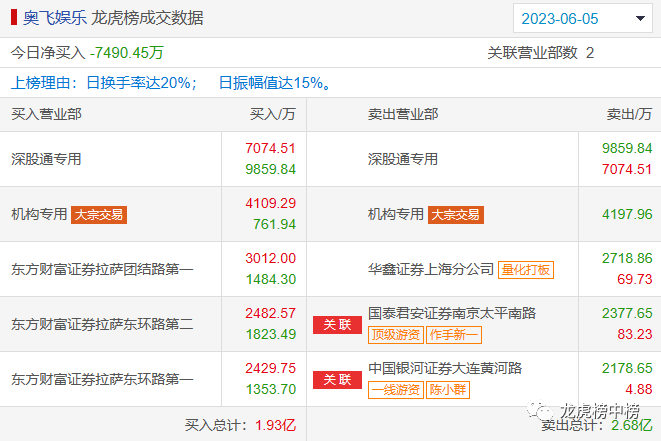Click 深股通专用 in the sell column
661x441 pixels.
(403, 159)
